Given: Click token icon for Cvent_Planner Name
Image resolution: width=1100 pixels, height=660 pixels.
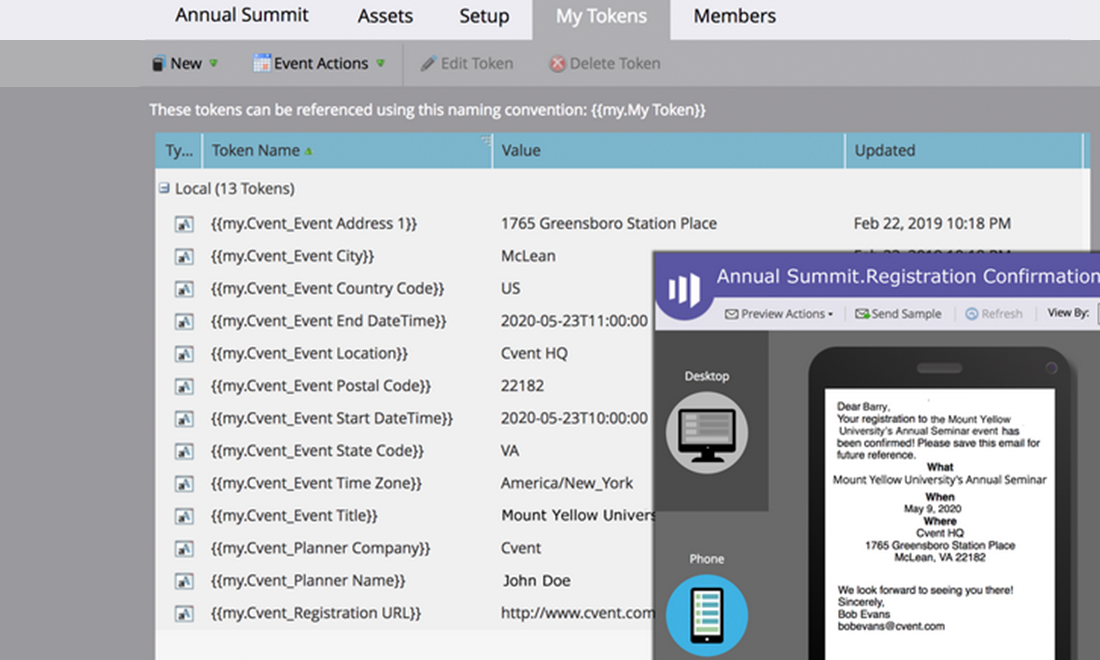Looking at the screenshot, I should tap(184, 581).
